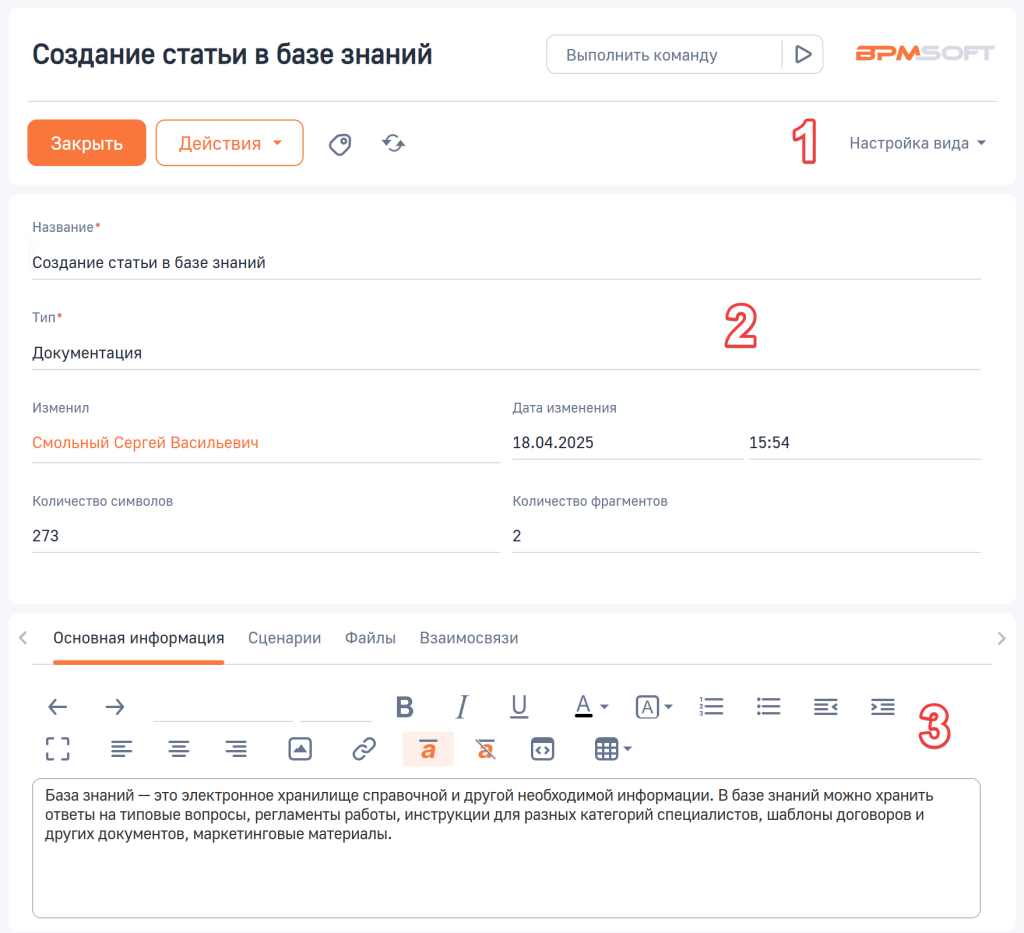Click the tag icon next to Действия
The width and height of the screenshot is (1024, 933).
[x=340, y=144]
